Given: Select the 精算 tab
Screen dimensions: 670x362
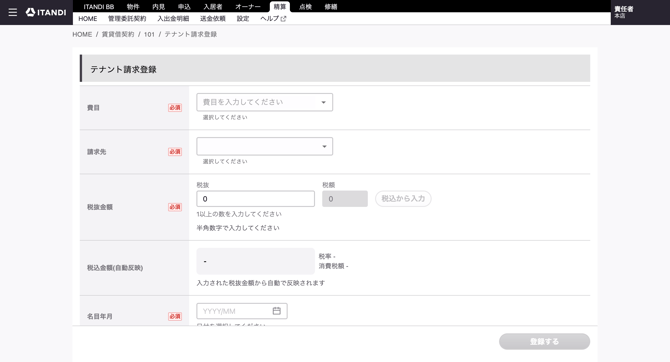Looking at the screenshot, I should [280, 7].
